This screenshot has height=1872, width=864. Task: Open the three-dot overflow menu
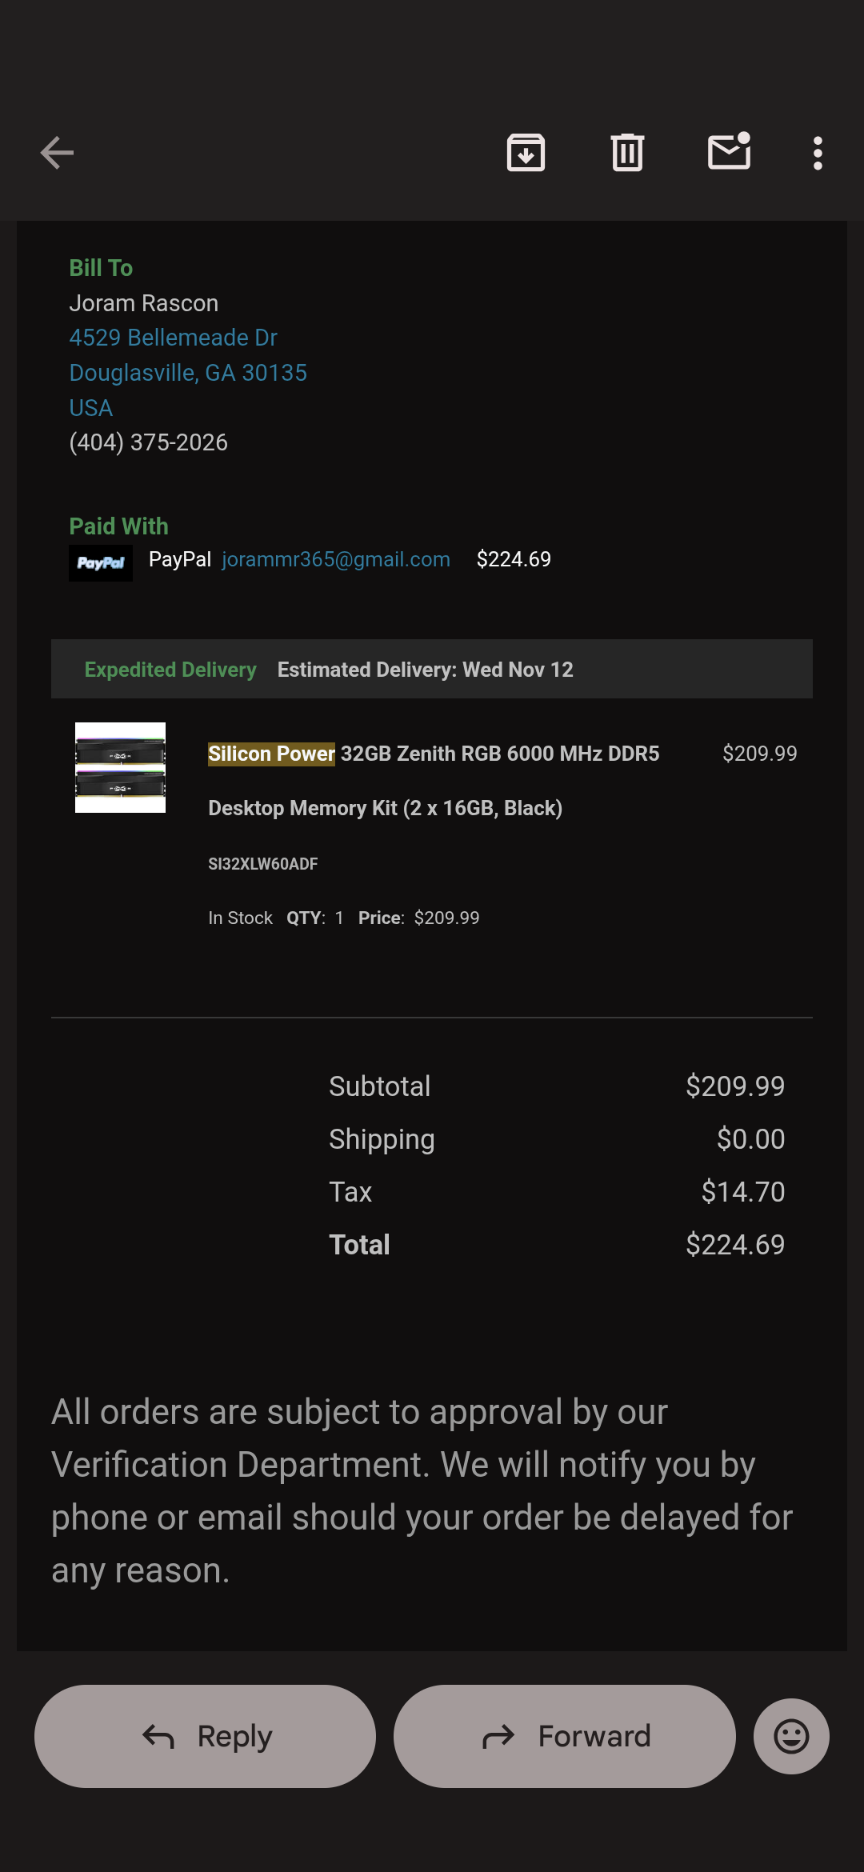tap(818, 153)
